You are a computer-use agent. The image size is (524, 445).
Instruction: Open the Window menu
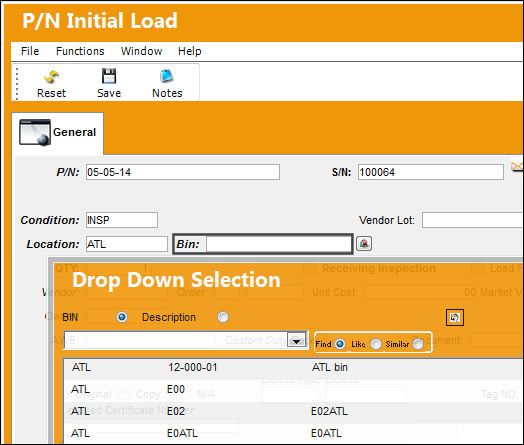(141, 51)
